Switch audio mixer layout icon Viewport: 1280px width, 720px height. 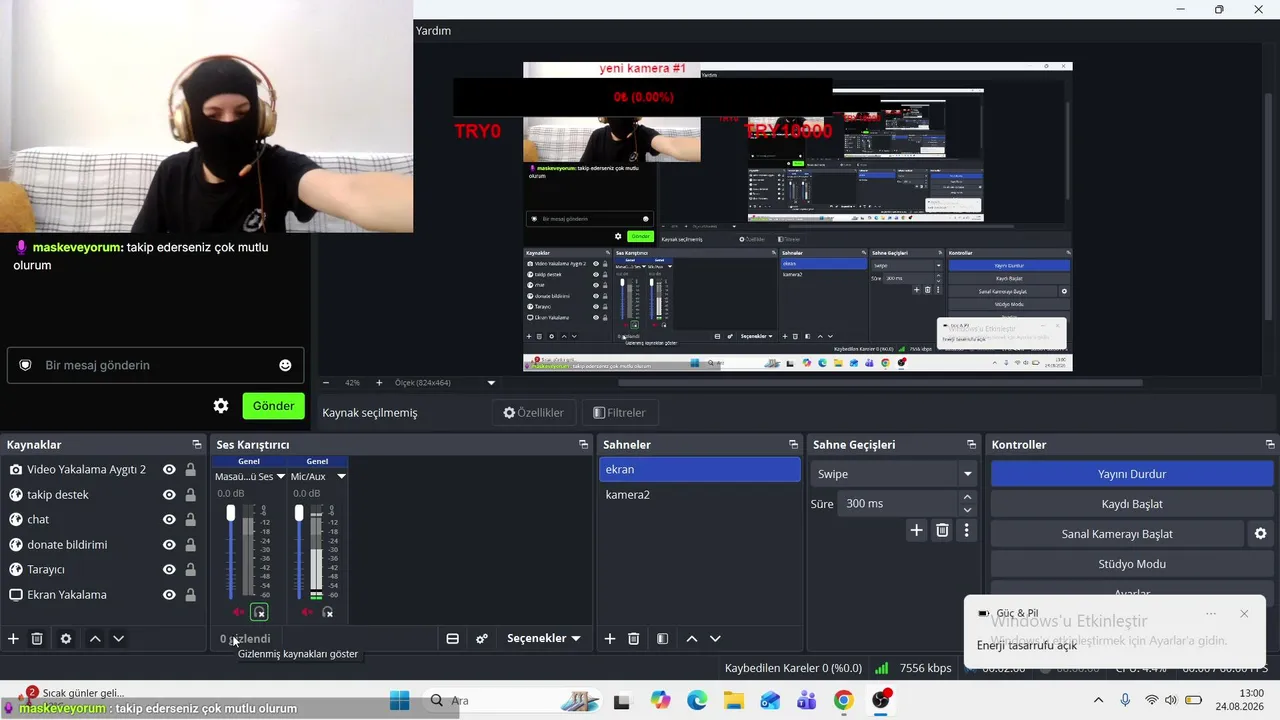[452, 639]
